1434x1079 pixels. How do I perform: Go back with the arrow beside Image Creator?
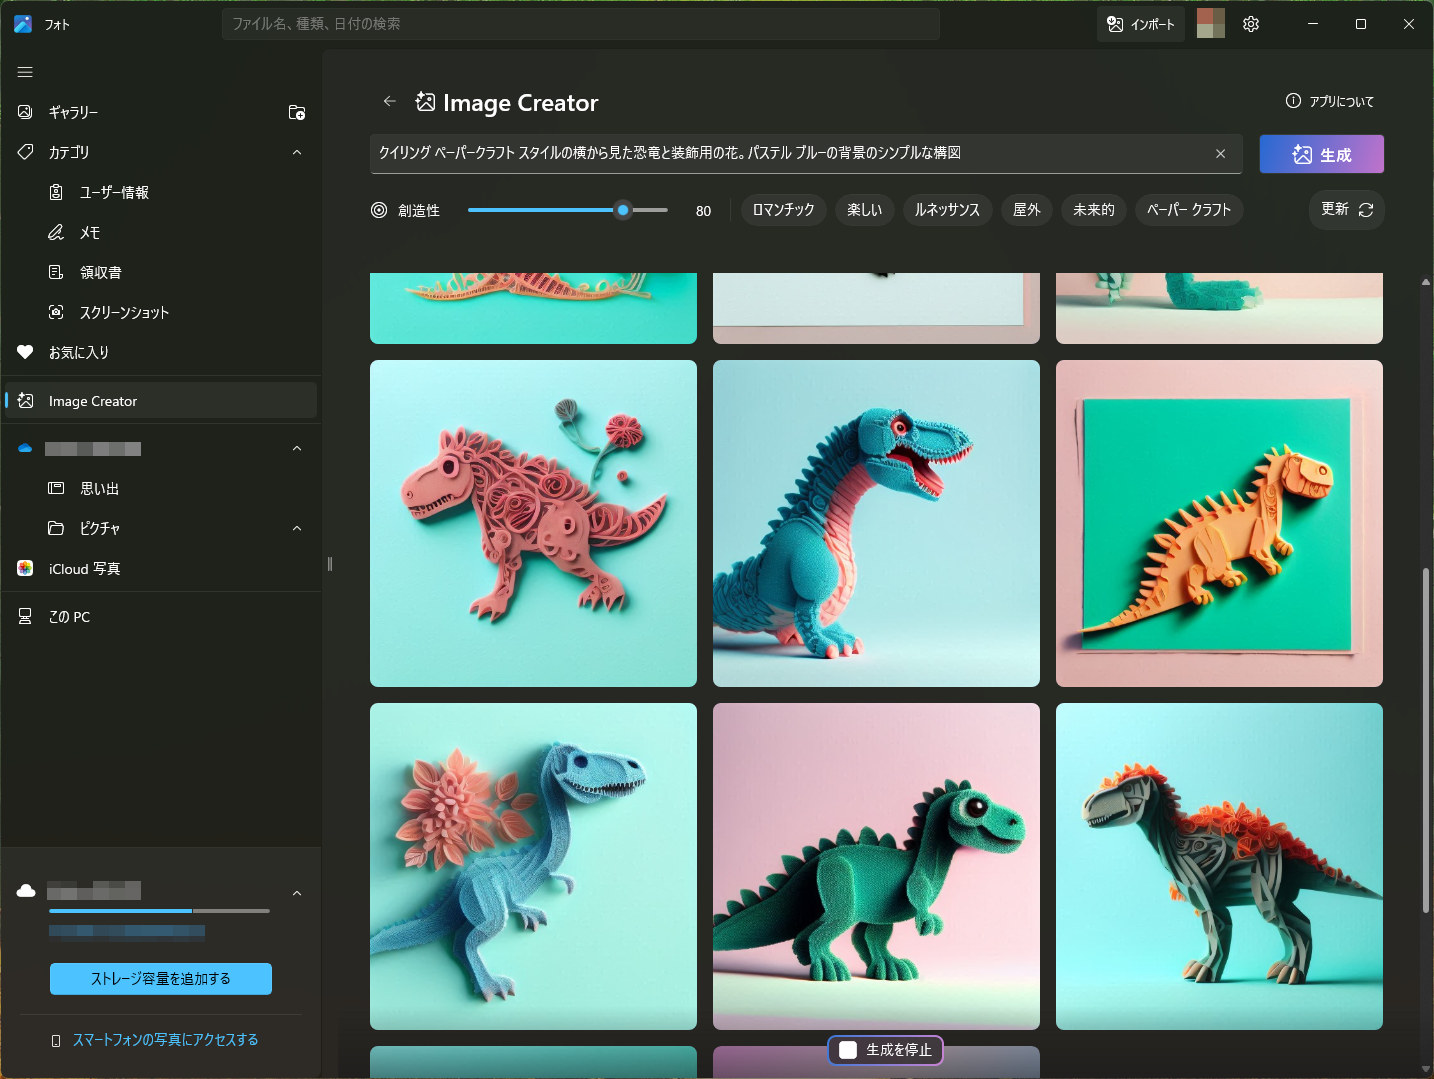(x=390, y=101)
